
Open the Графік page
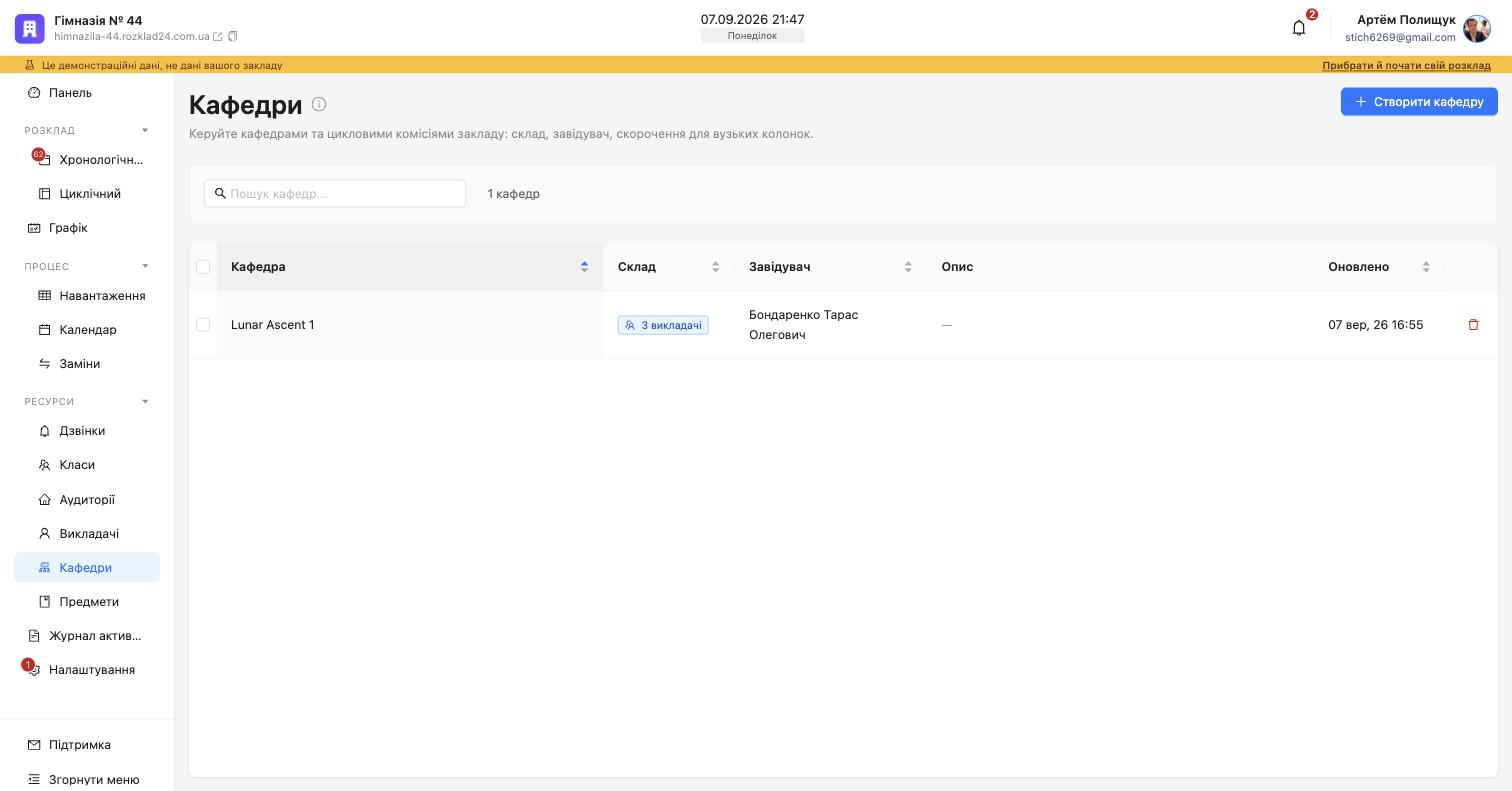point(87,228)
